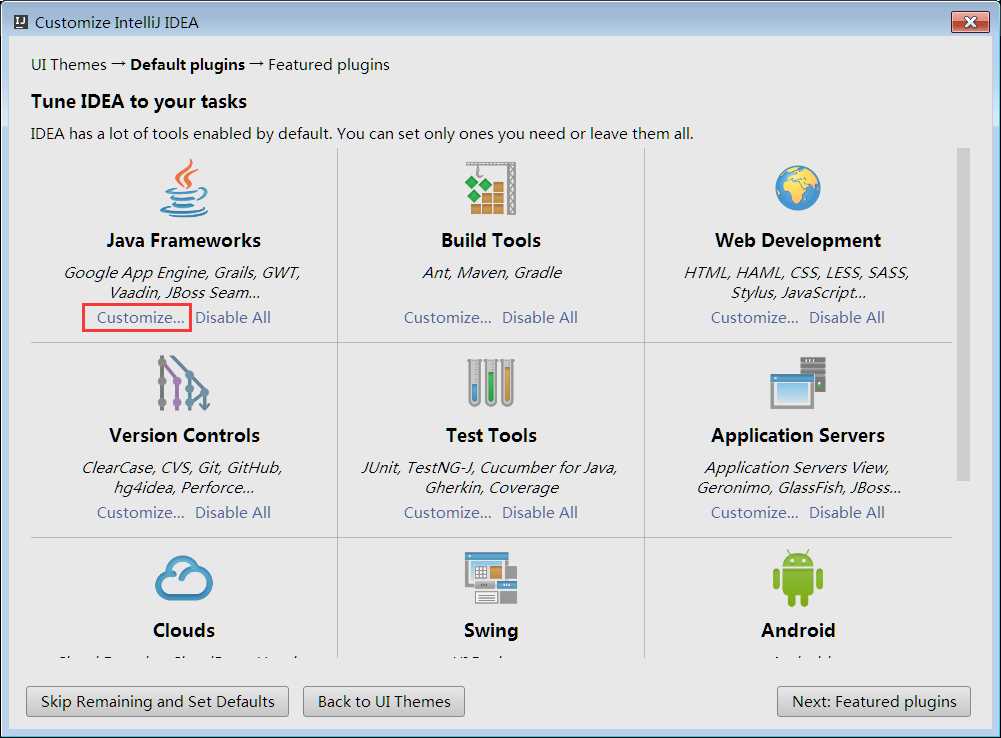Screen dimensions: 1001x738
Task: Go back to UI Themes
Action: (384, 702)
